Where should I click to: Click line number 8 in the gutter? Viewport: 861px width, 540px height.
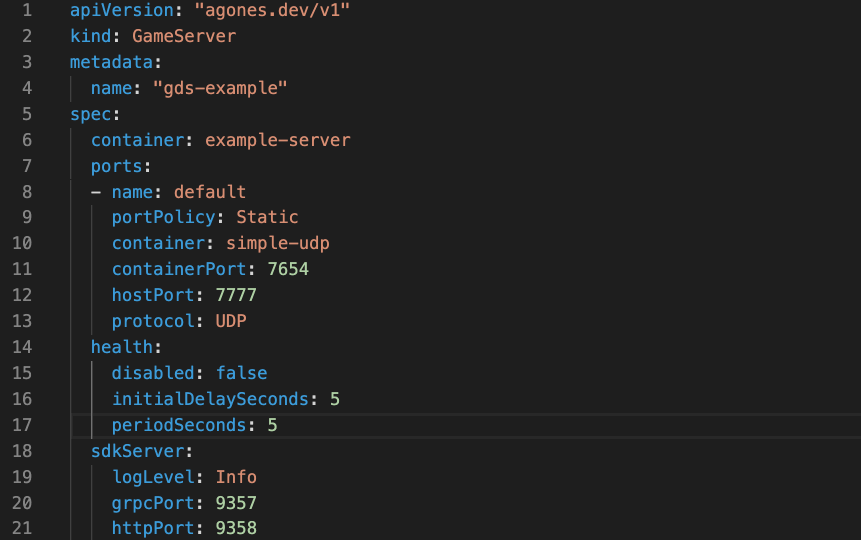point(27,192)
